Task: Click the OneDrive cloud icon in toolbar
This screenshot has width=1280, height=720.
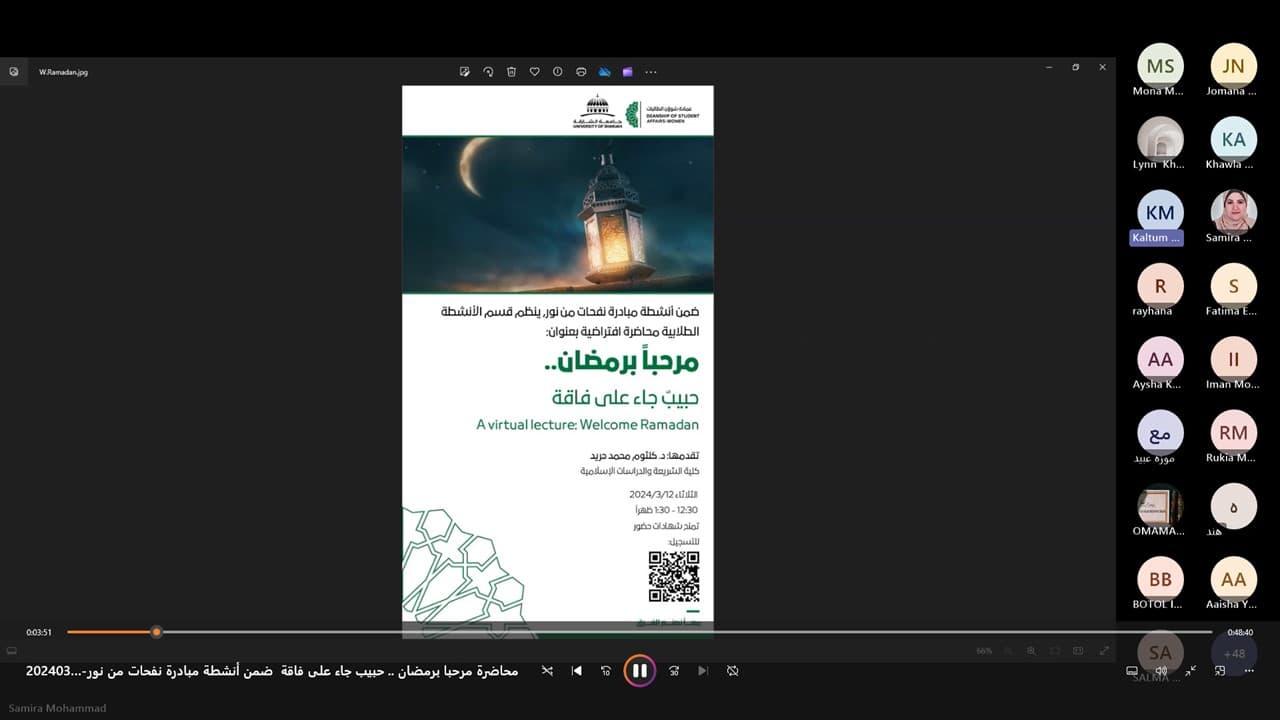Action: tap(605, 72)
